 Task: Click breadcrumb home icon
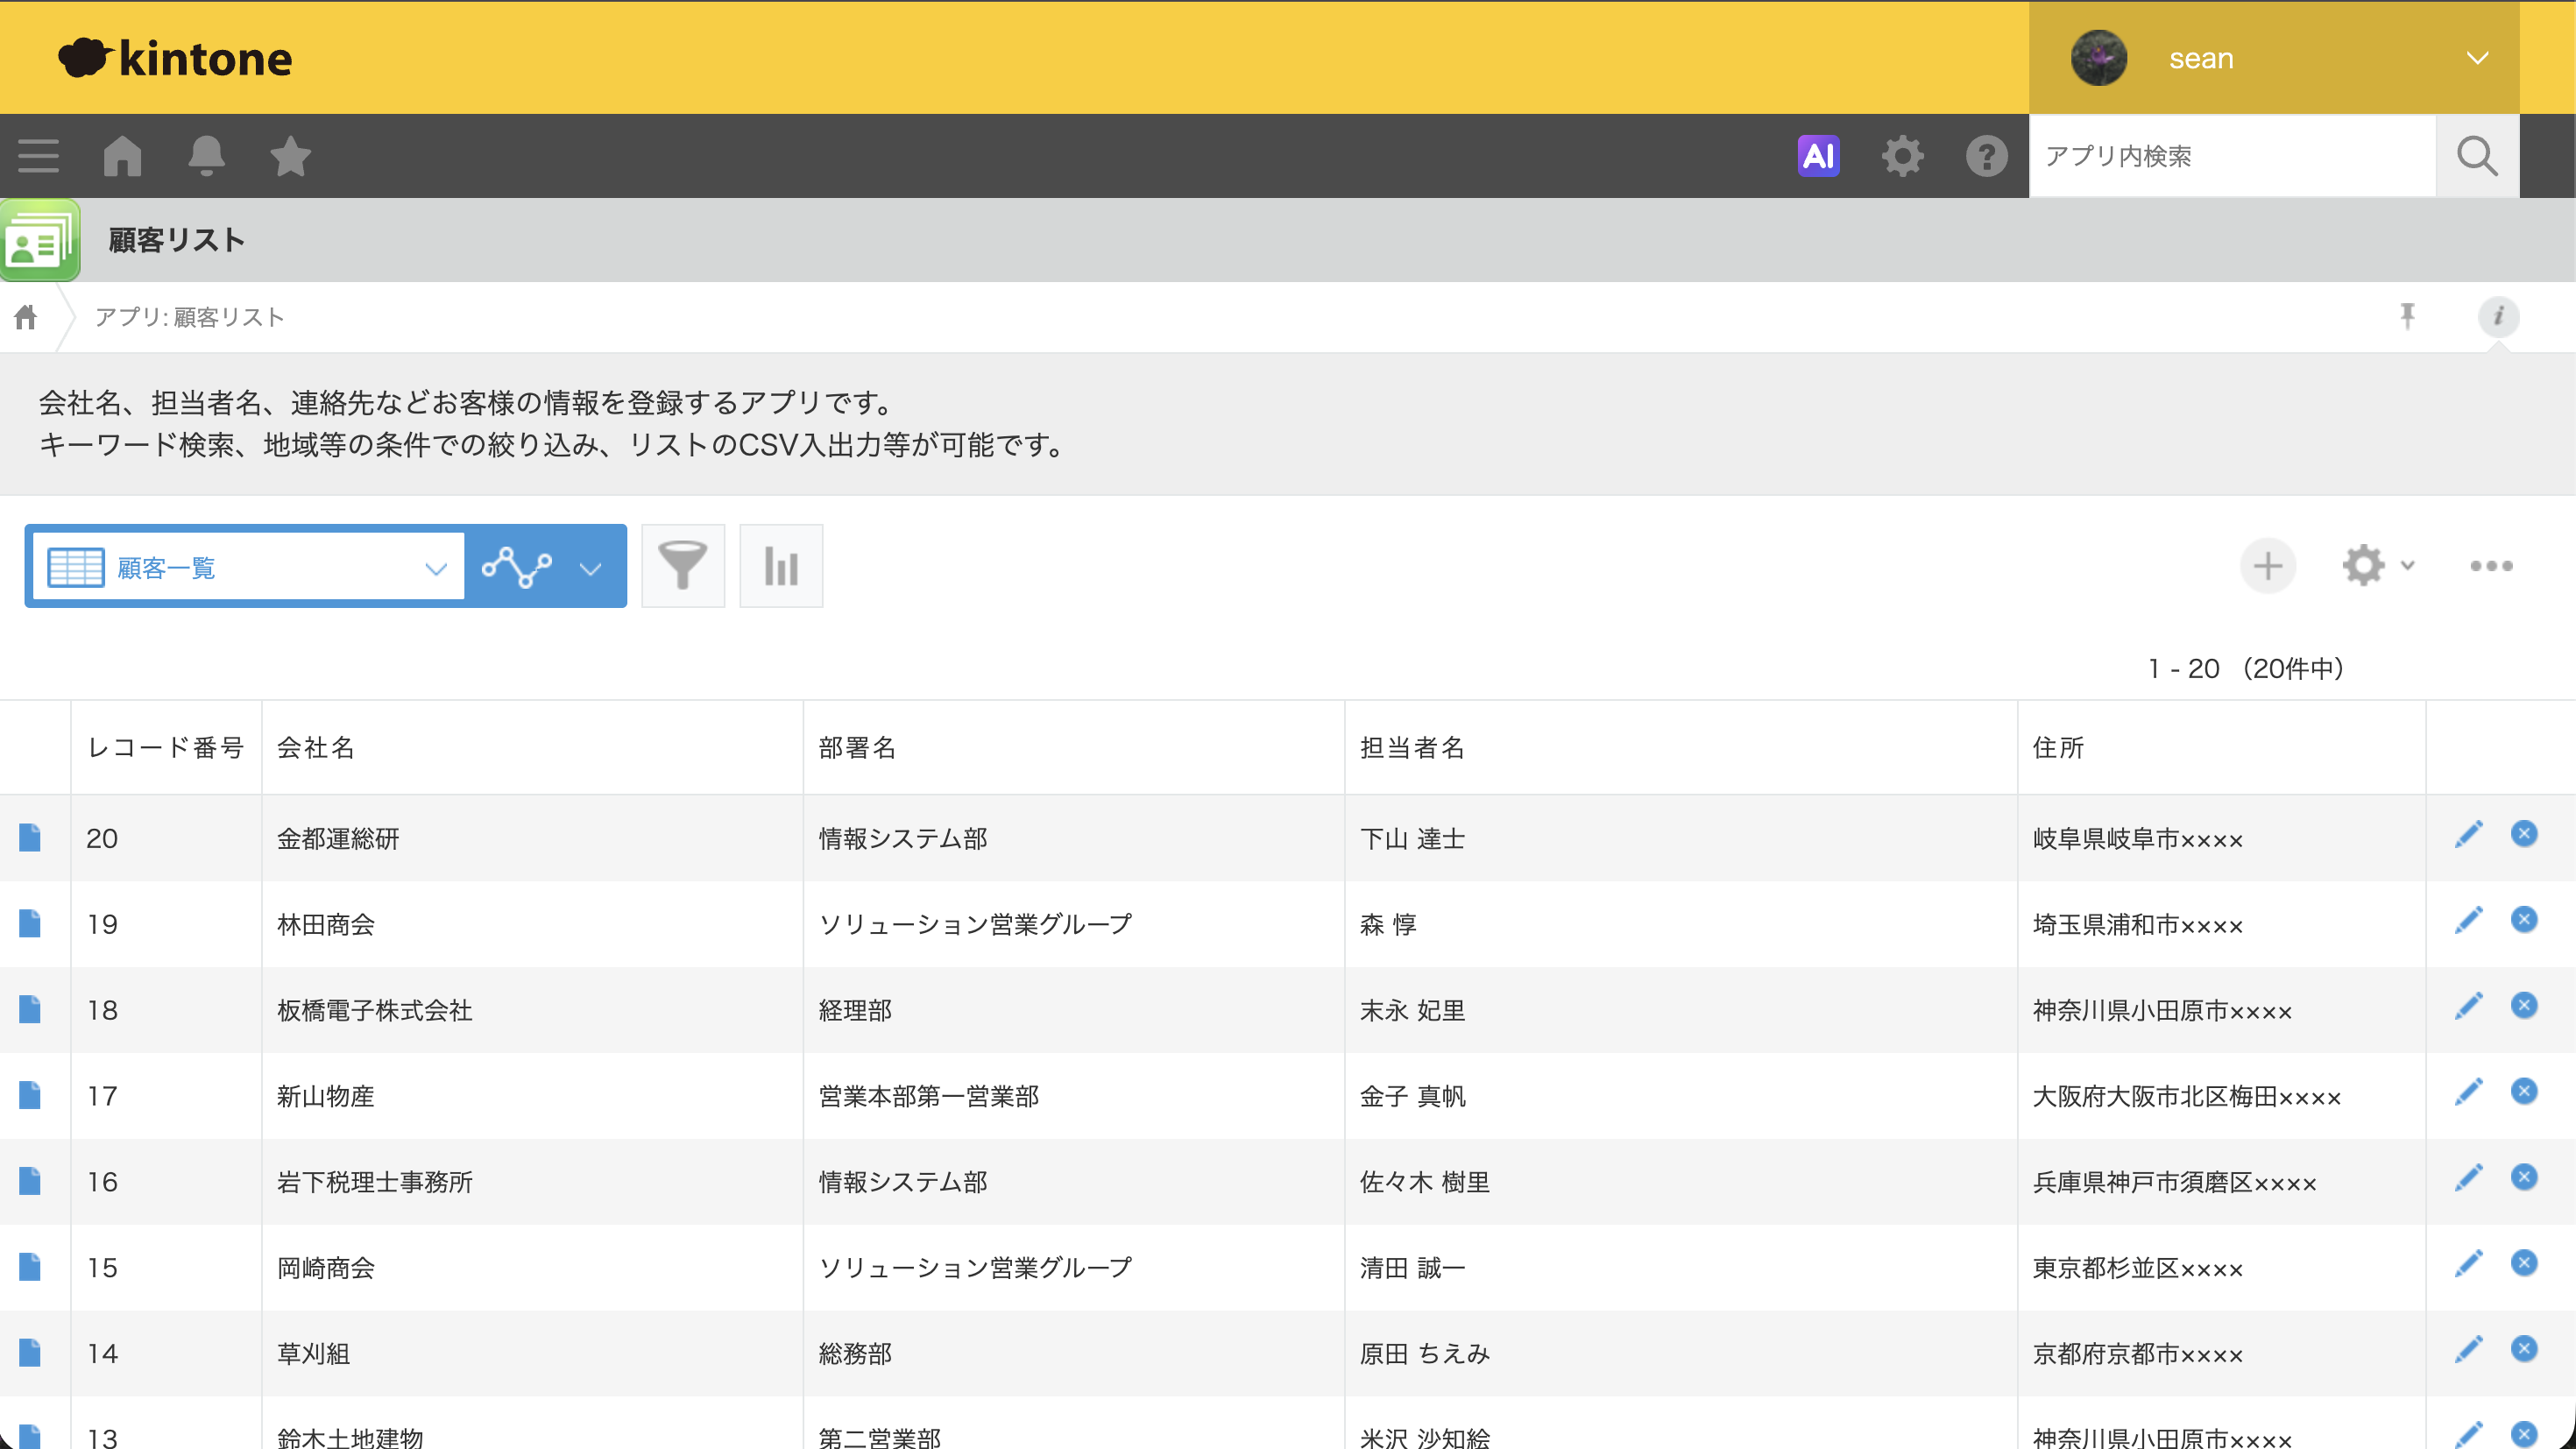point(26,317)
